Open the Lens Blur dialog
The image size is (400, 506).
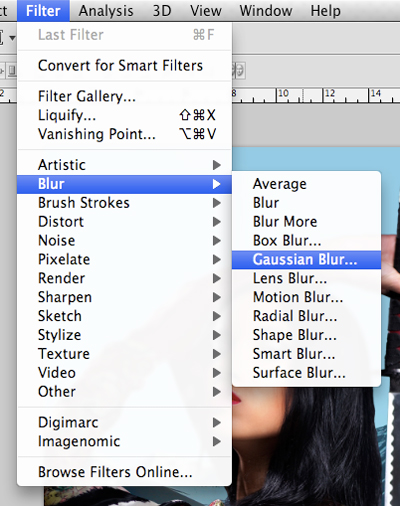[306, 278]
